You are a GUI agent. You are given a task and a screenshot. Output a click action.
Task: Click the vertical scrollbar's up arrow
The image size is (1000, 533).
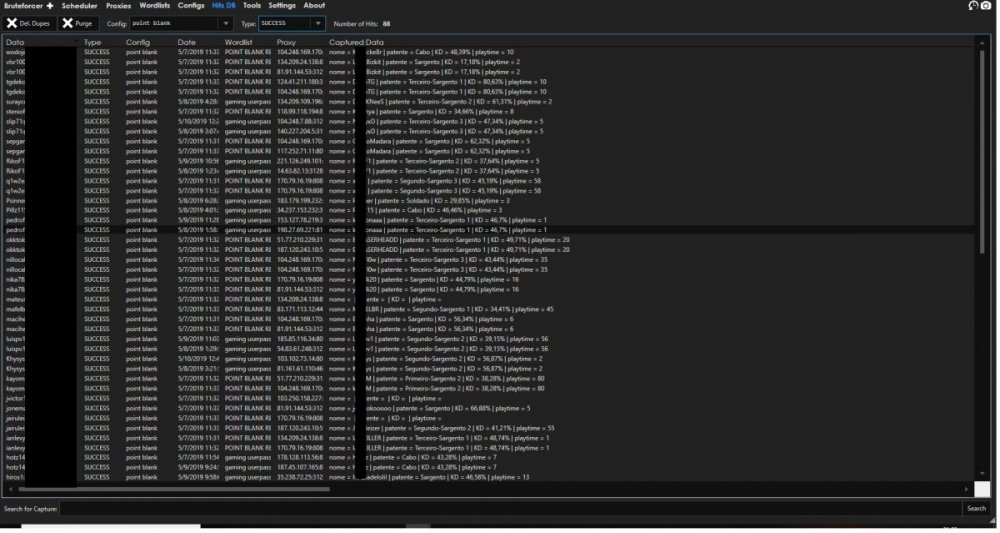coord(982,44)
